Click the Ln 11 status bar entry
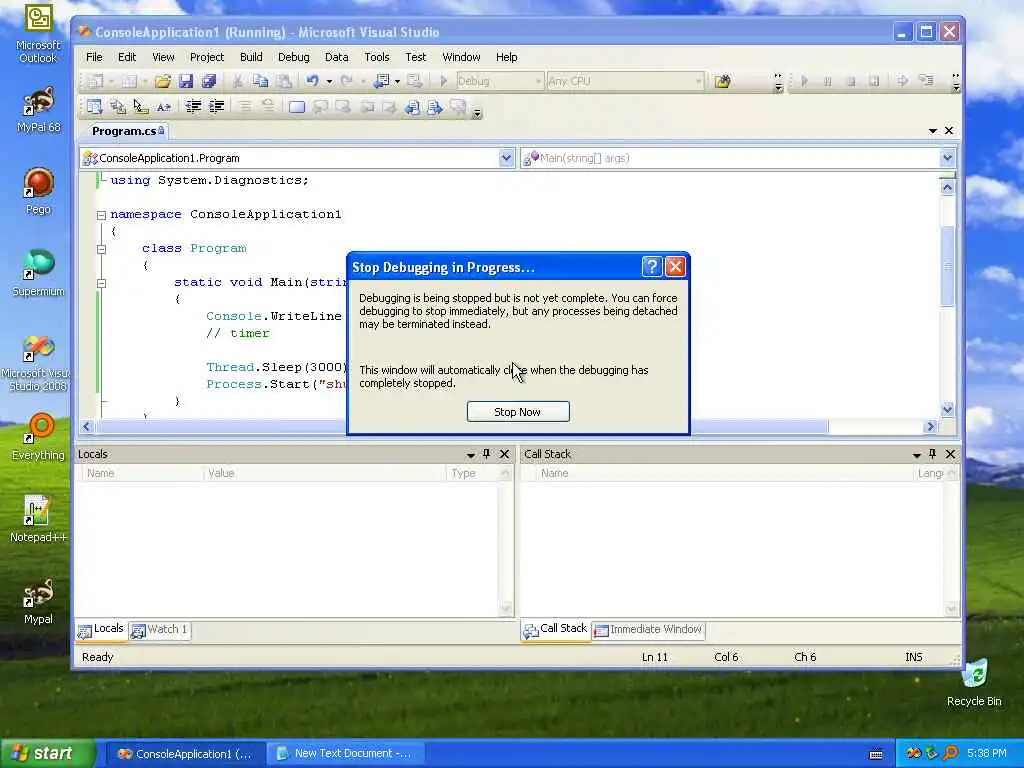Image resolution: width=1024 pixels, height=768 pixels. coord(655,657)
